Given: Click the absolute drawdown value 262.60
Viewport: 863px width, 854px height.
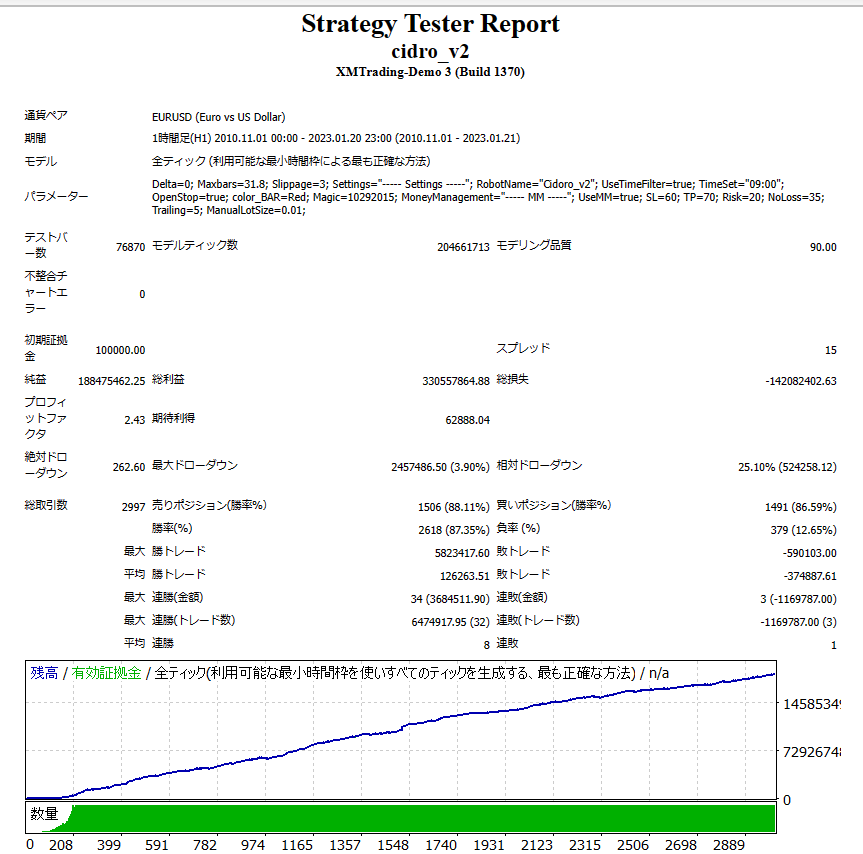Looking at the screenshot, I should click(x=129, y=467).
